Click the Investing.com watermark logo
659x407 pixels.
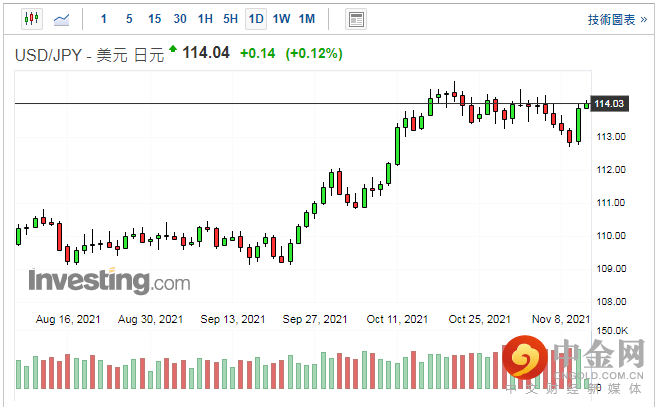pyautogui.click(x=108, y=281)
